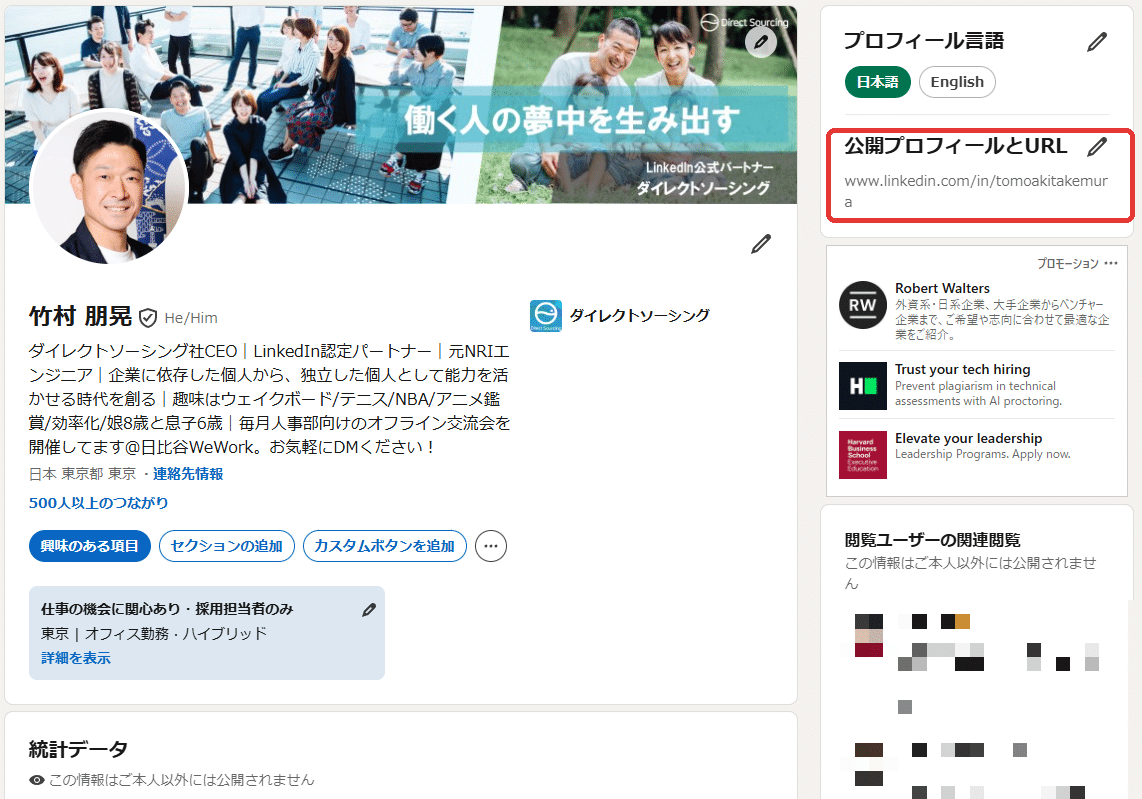Click the public profile URL text

976,191
